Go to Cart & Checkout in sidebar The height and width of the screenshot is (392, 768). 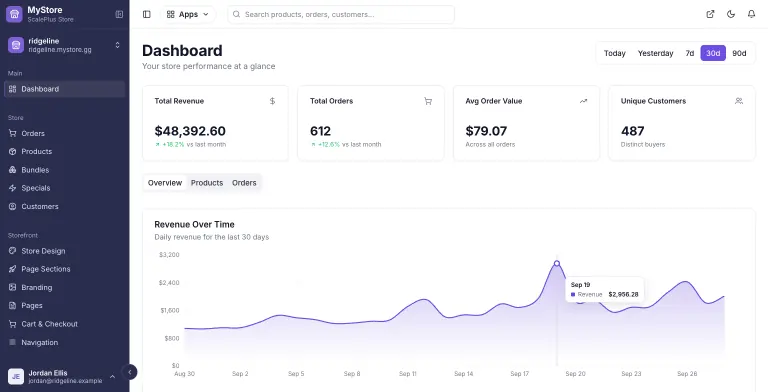point(65,324)
